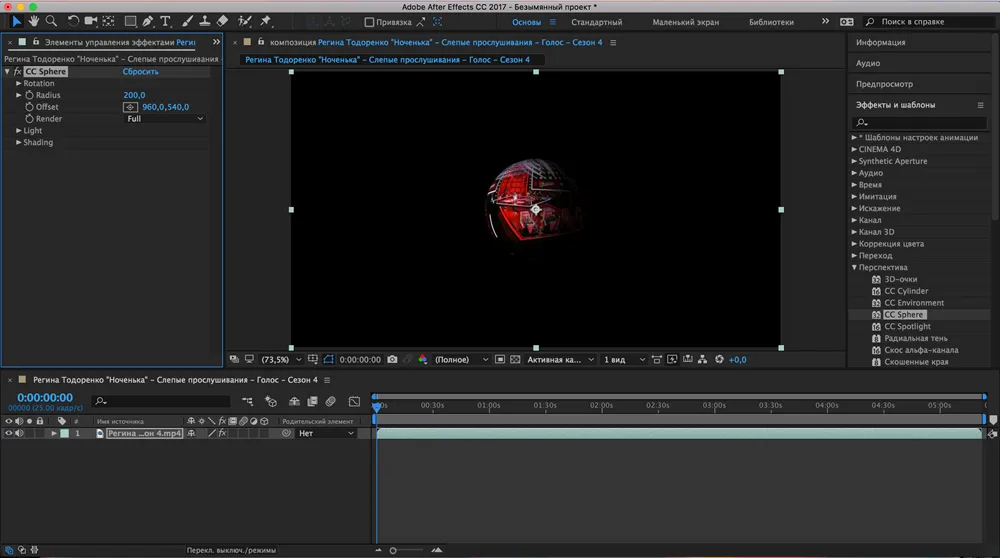This screenshot has height=558, width=1000.
Task: Select the Zoom magnifier tool
Action: [x=50, y=21]
